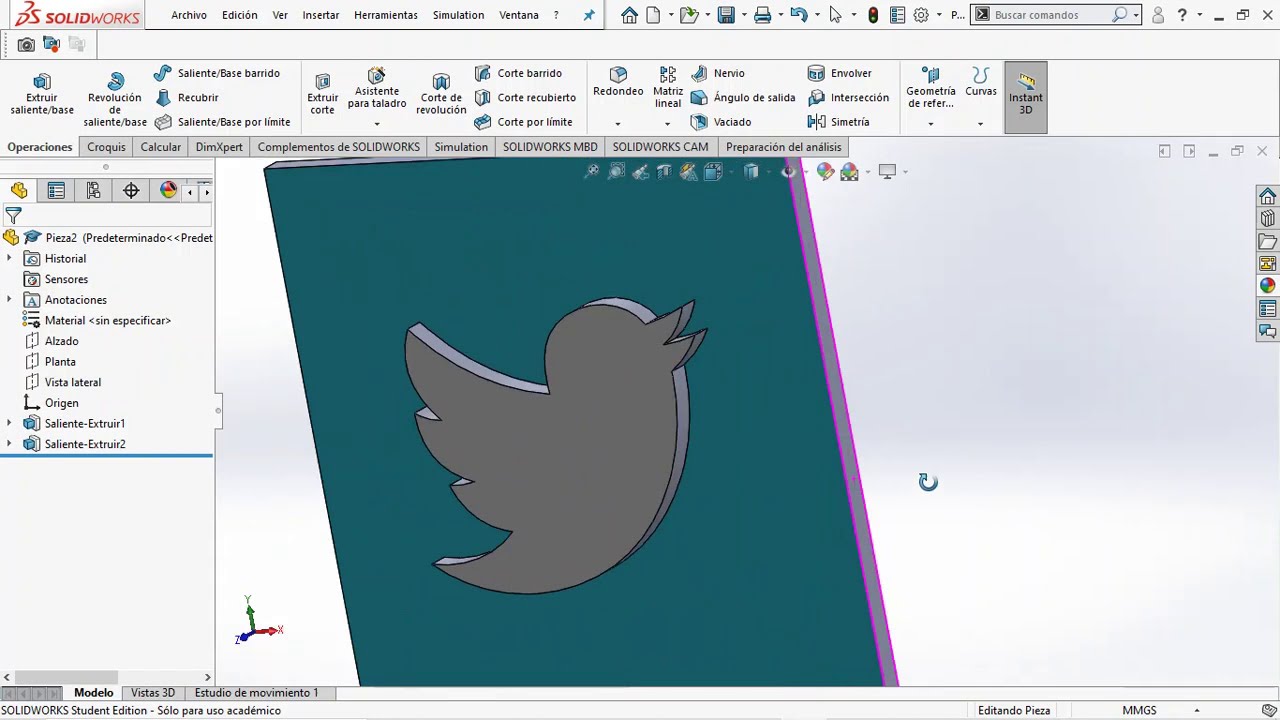Switch to the Calcular tab
This screenshot has width=1280, height=720.
[x=161, y=147]
